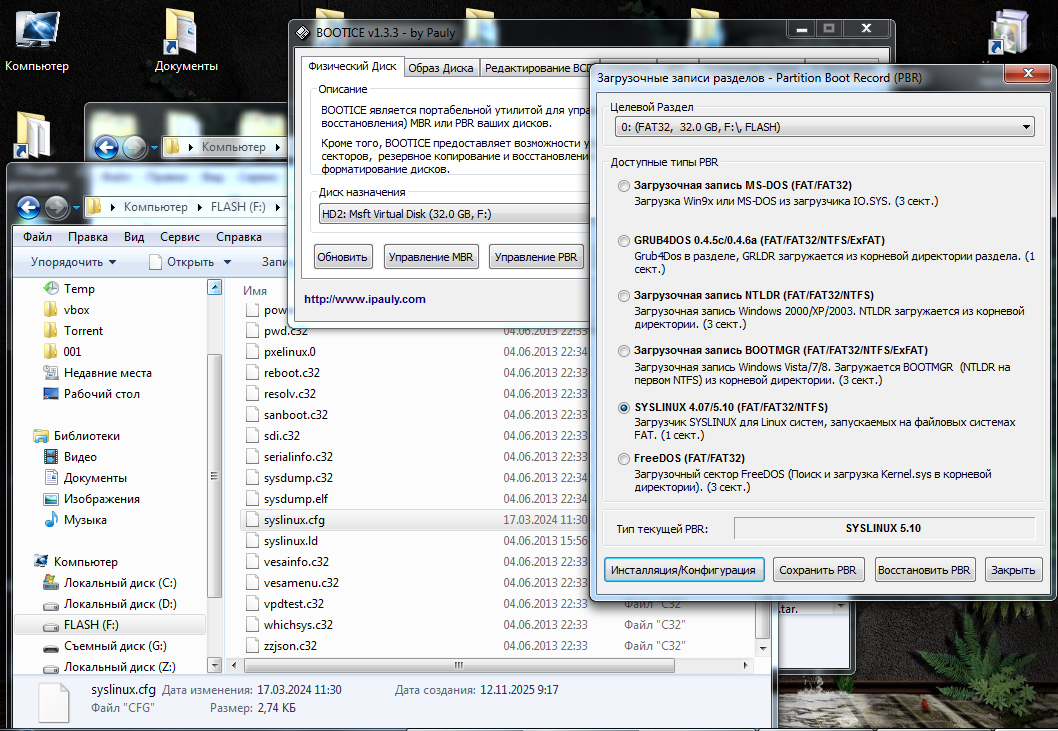This screenshot has height=731, width=1058.
Task: Switch to the Образ Диска tab
Action: [x=441, y=68]
